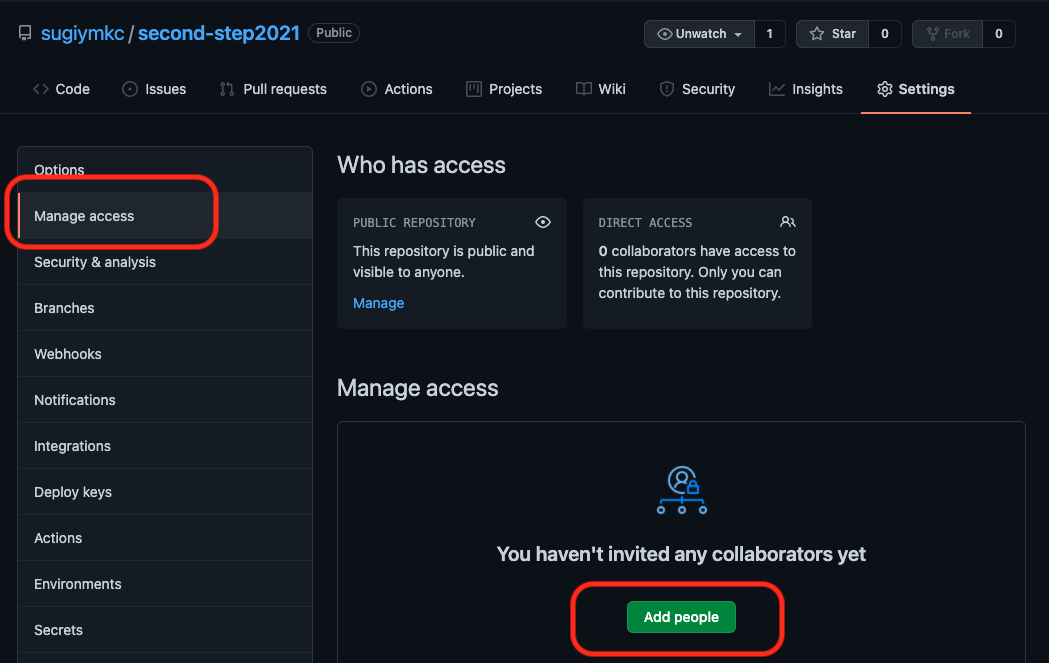1049x663 pixels.
Task: View the Insights tab
Action: [806, 89]
